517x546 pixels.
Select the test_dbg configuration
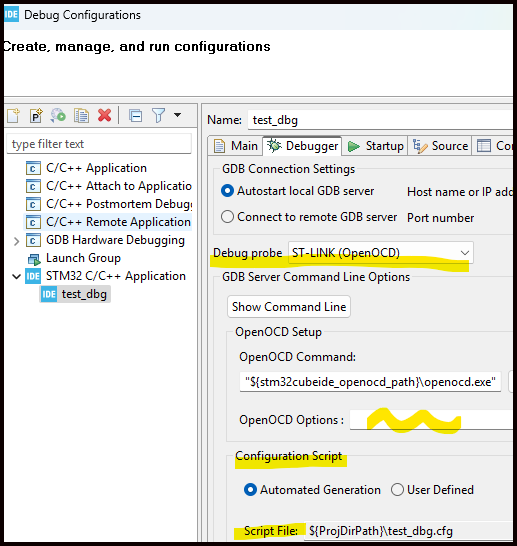tap(84, 294)
